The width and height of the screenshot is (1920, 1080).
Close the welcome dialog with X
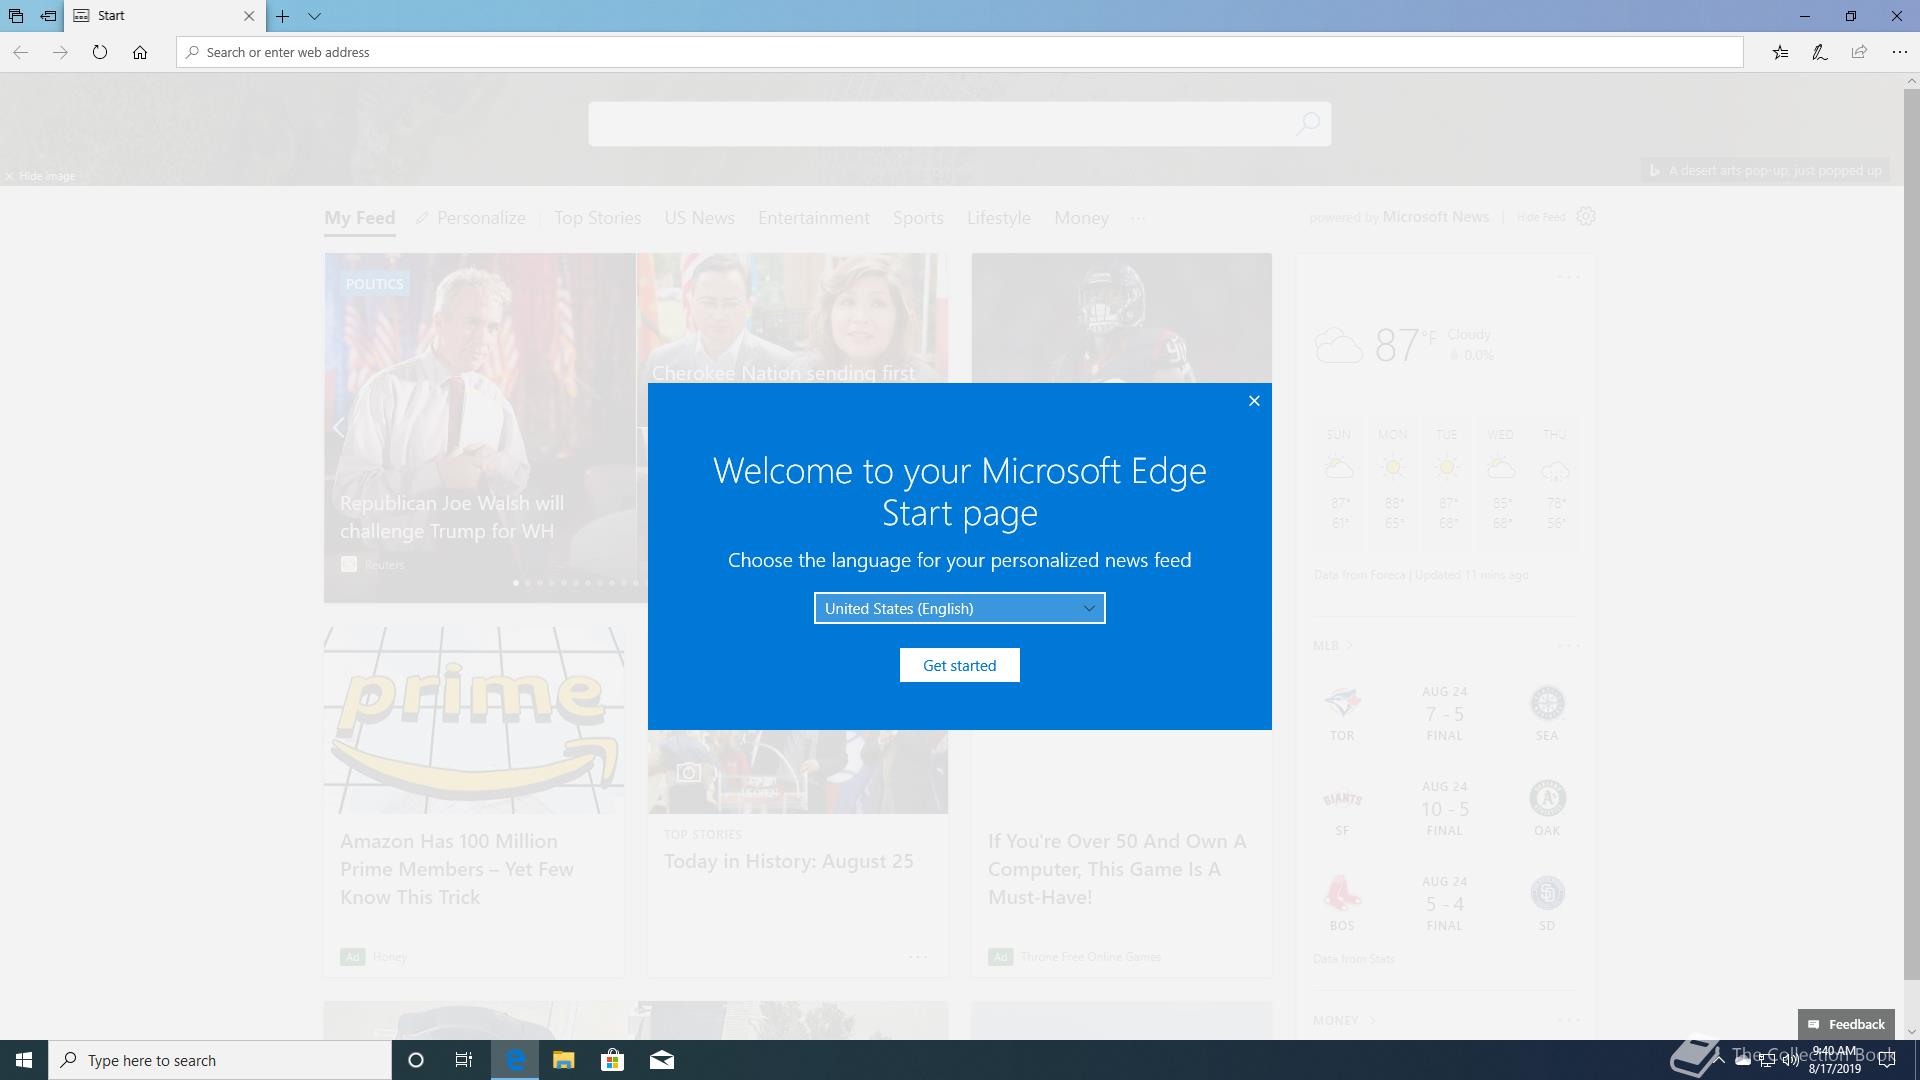pyautogui.click(x=1254, y=401)
